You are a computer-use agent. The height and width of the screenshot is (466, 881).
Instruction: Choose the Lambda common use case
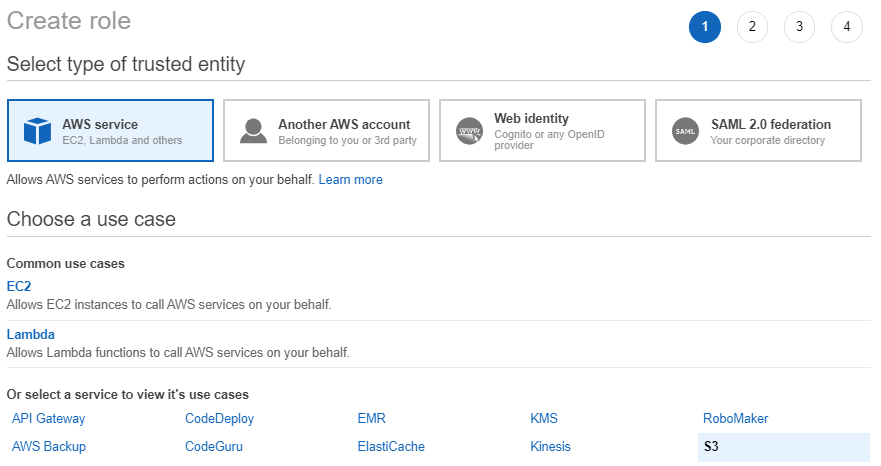30,334
